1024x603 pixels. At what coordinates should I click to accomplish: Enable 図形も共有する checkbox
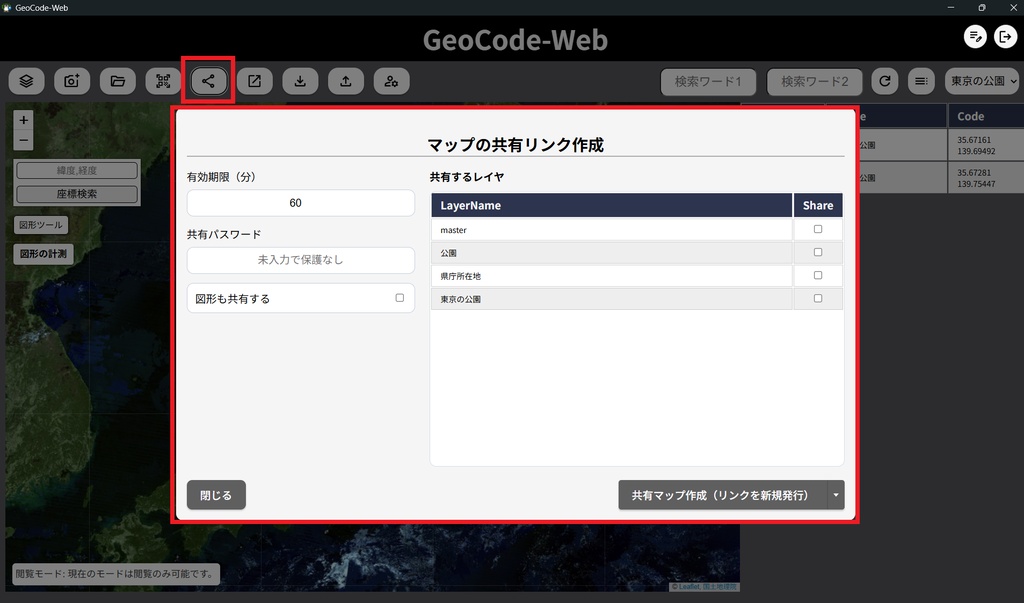pos(400,298)
